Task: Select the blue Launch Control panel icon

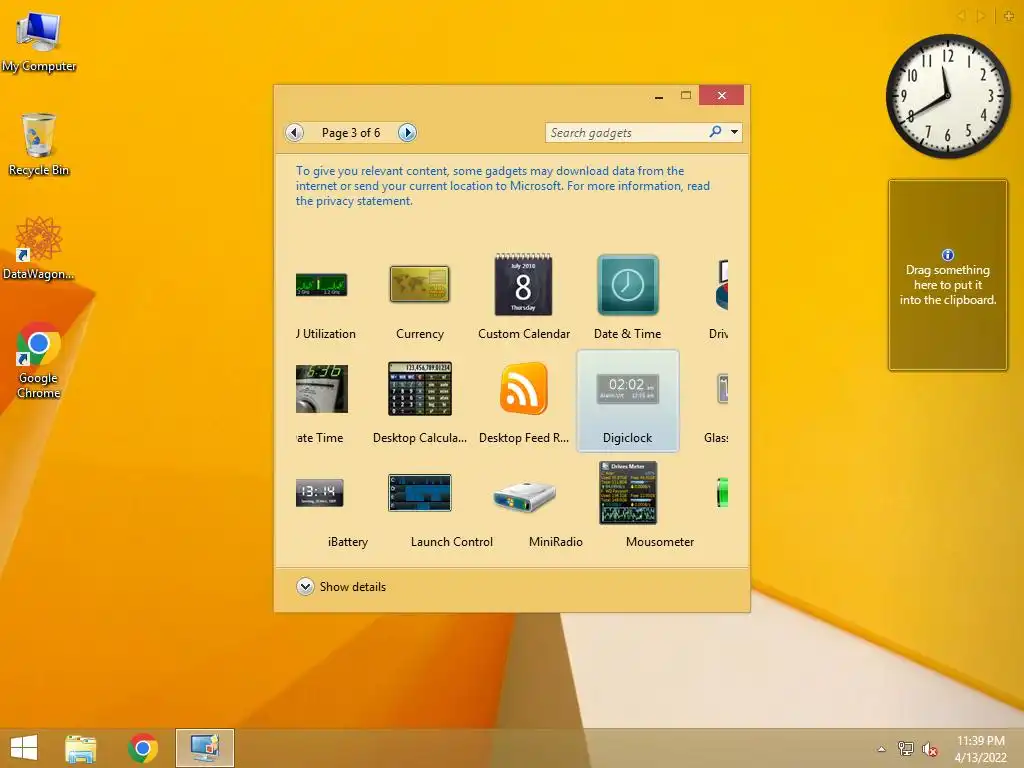Action: pyautogui.click(x=419, y=493)
